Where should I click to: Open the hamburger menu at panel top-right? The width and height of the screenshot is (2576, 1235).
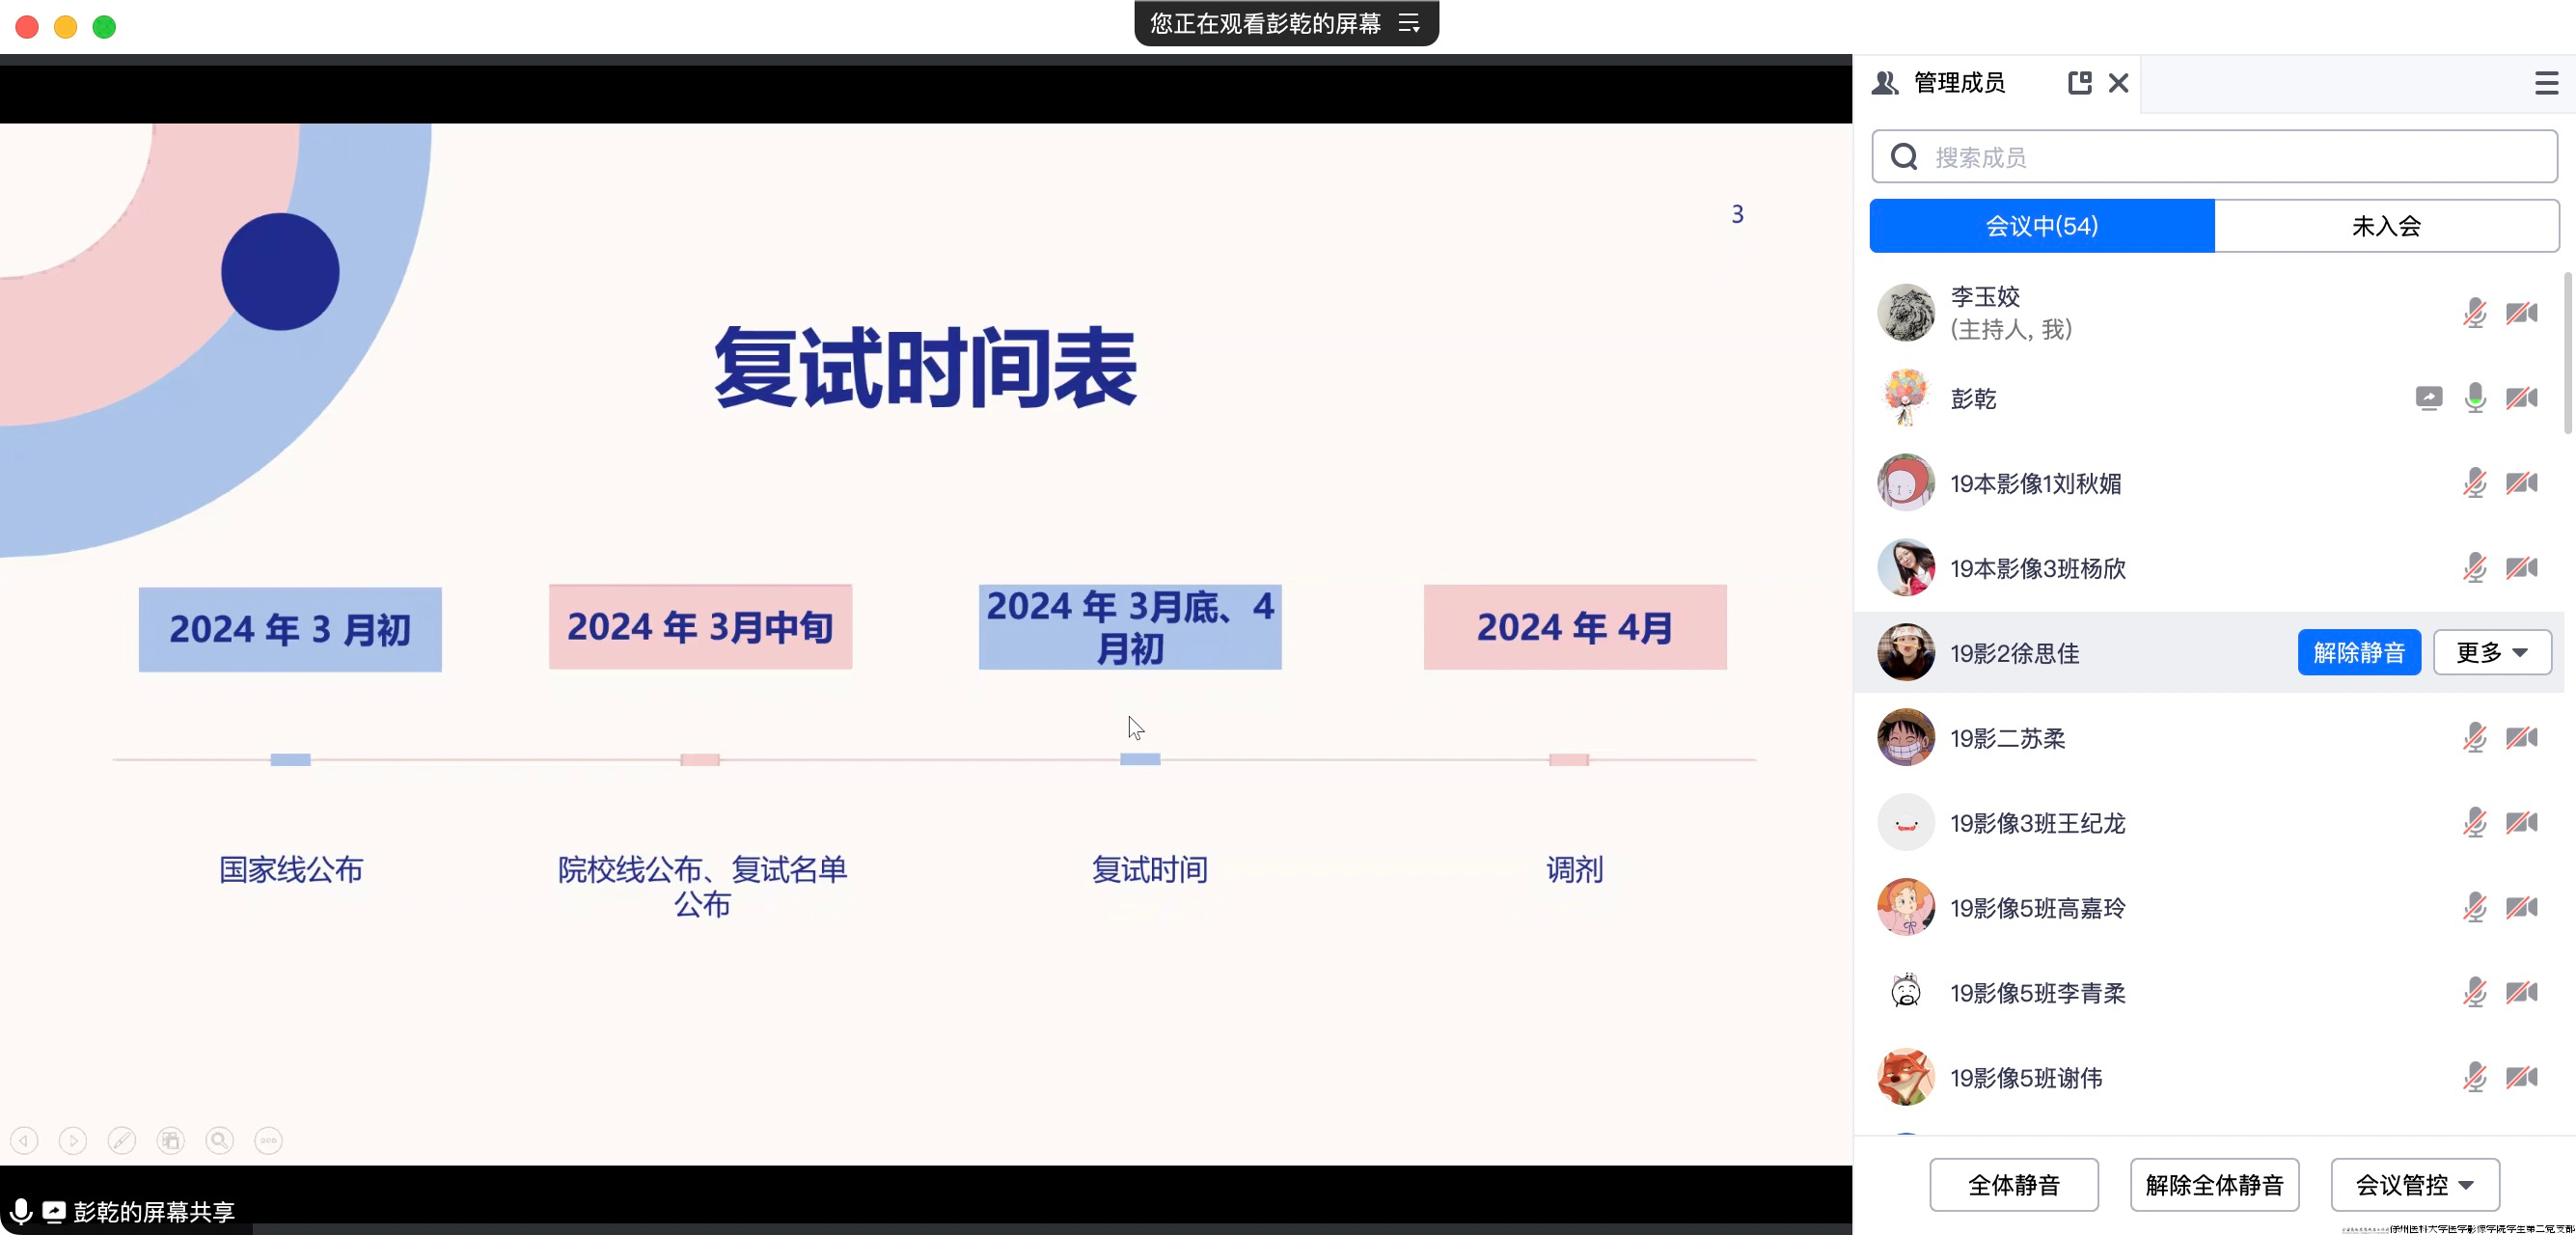[2546, 83]
